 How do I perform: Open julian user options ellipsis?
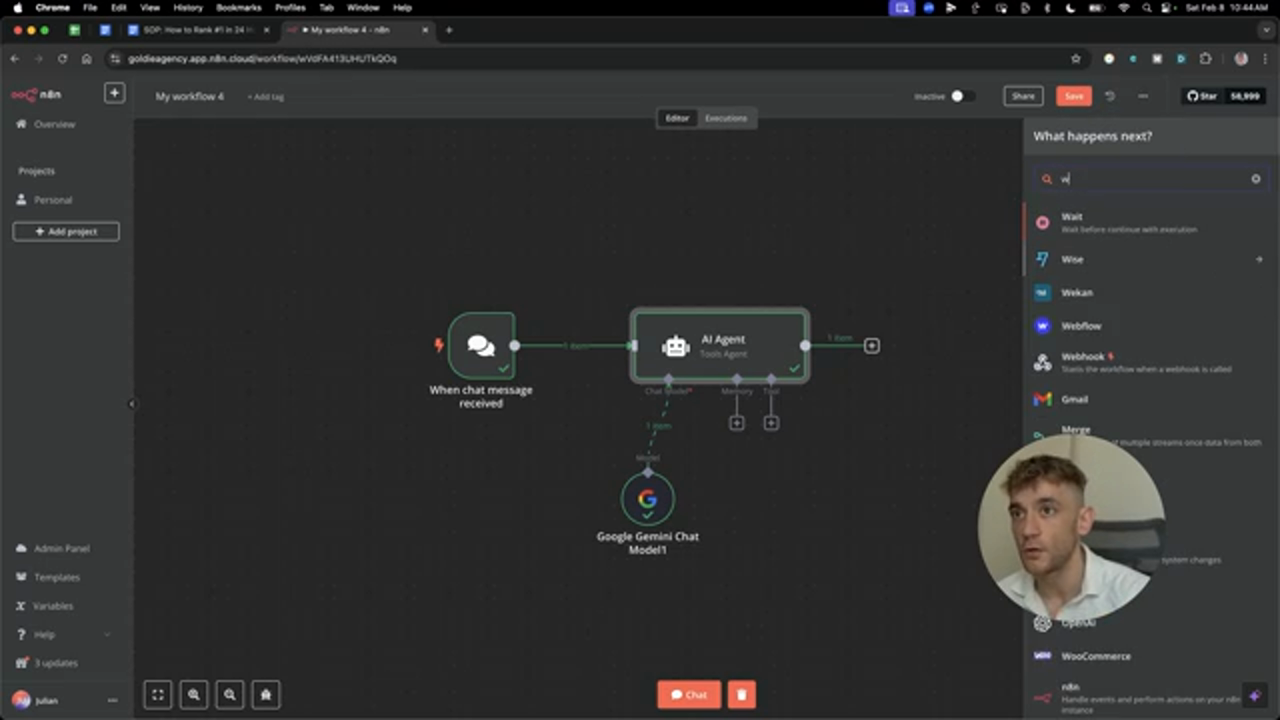(x=112, y=701)
